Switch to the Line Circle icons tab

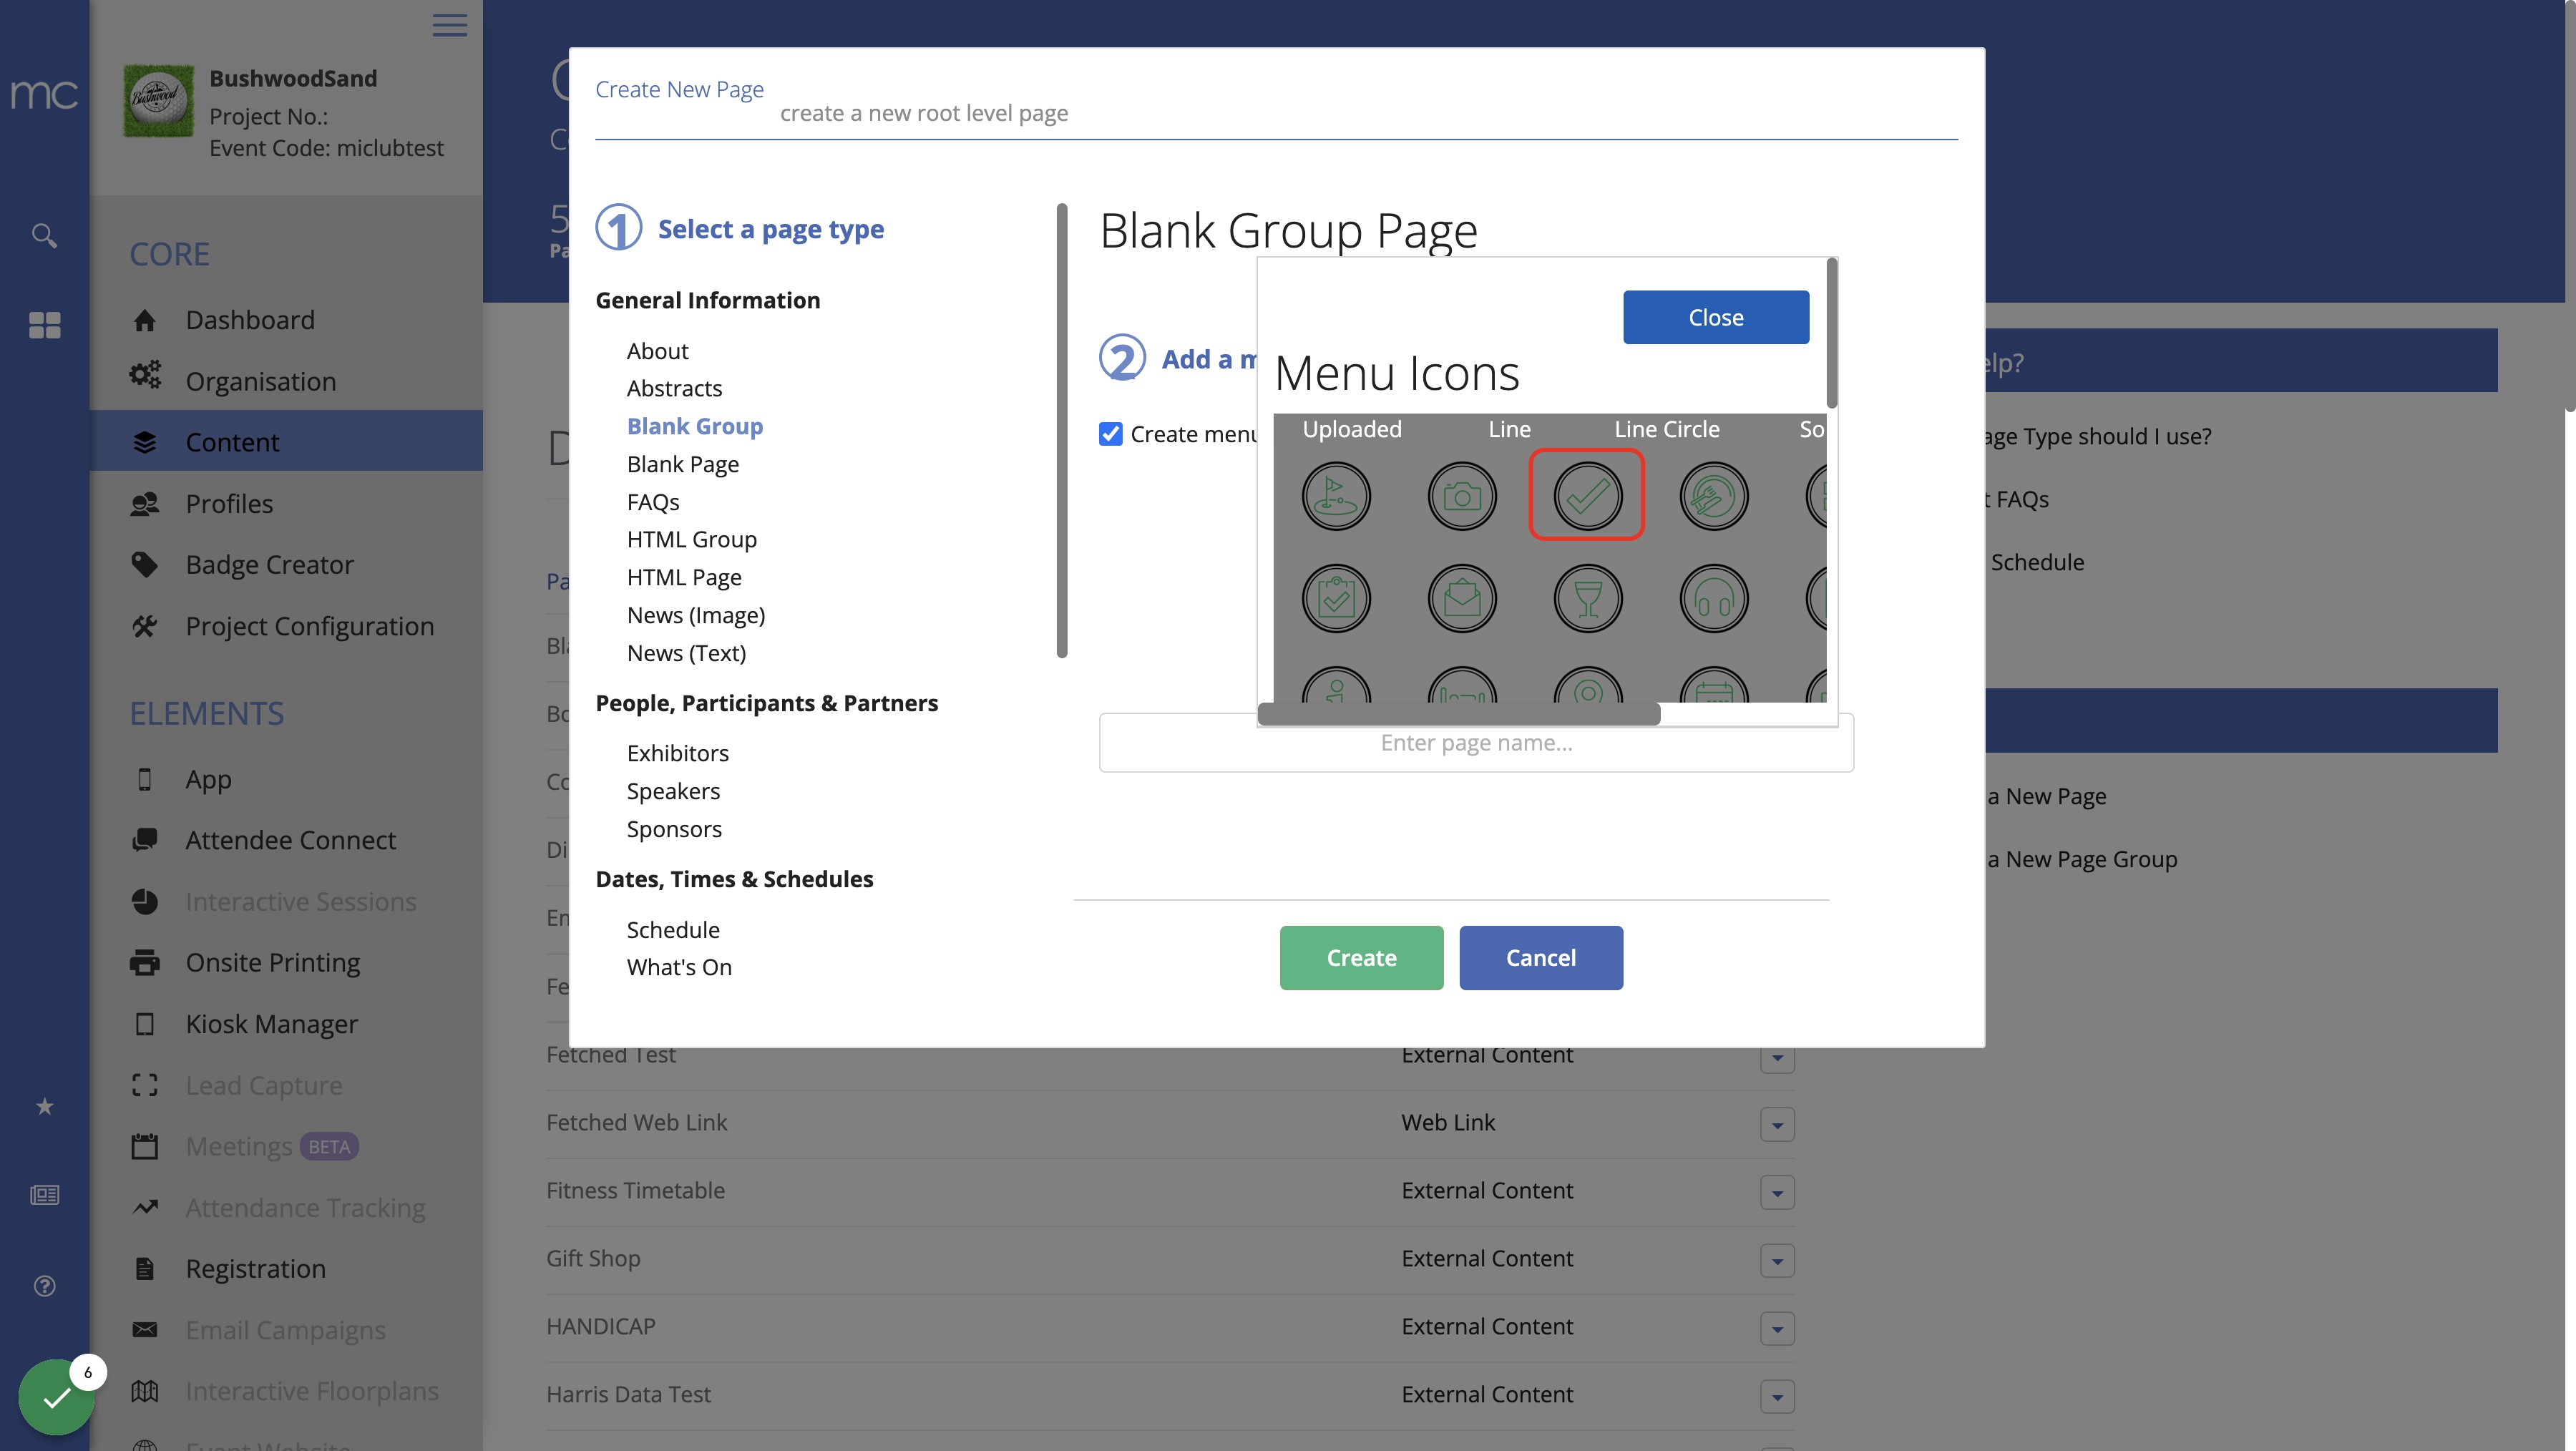pos(1666,429)
